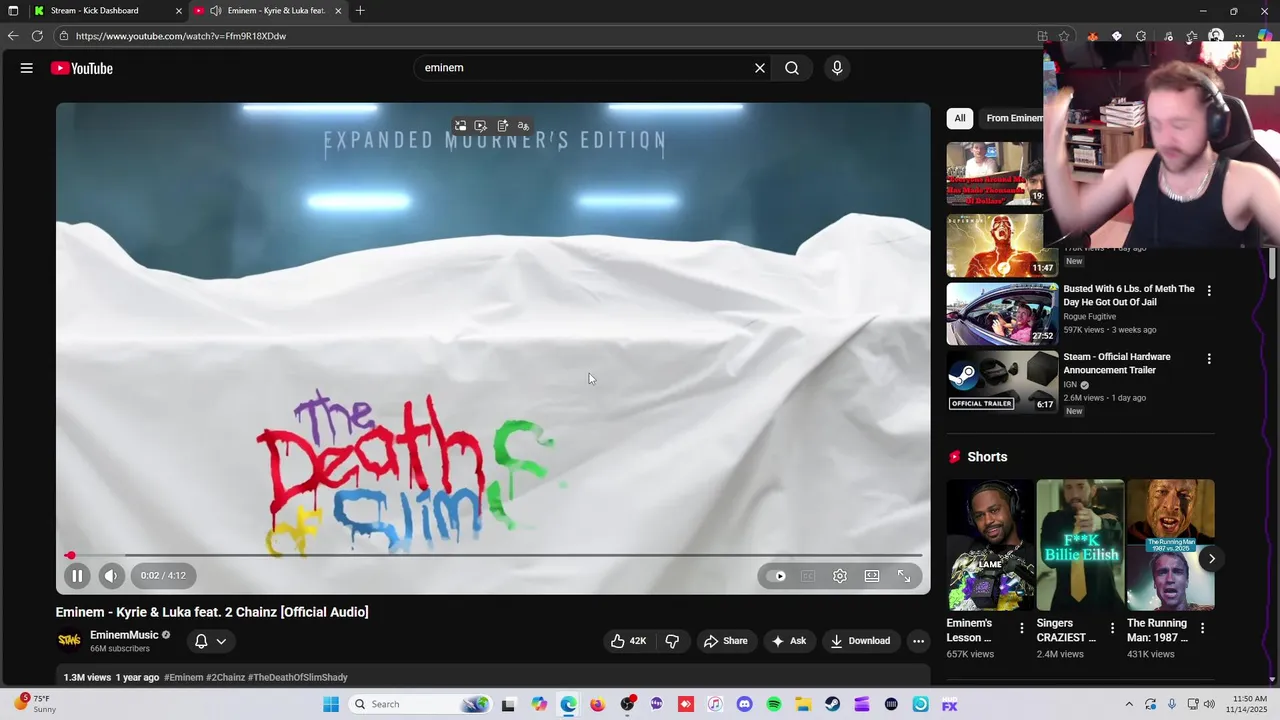Image resolution: width=1280 pixels, height=720 pixels.
Task: Enter full screen video mode
Action: click(x=904, y=575)
